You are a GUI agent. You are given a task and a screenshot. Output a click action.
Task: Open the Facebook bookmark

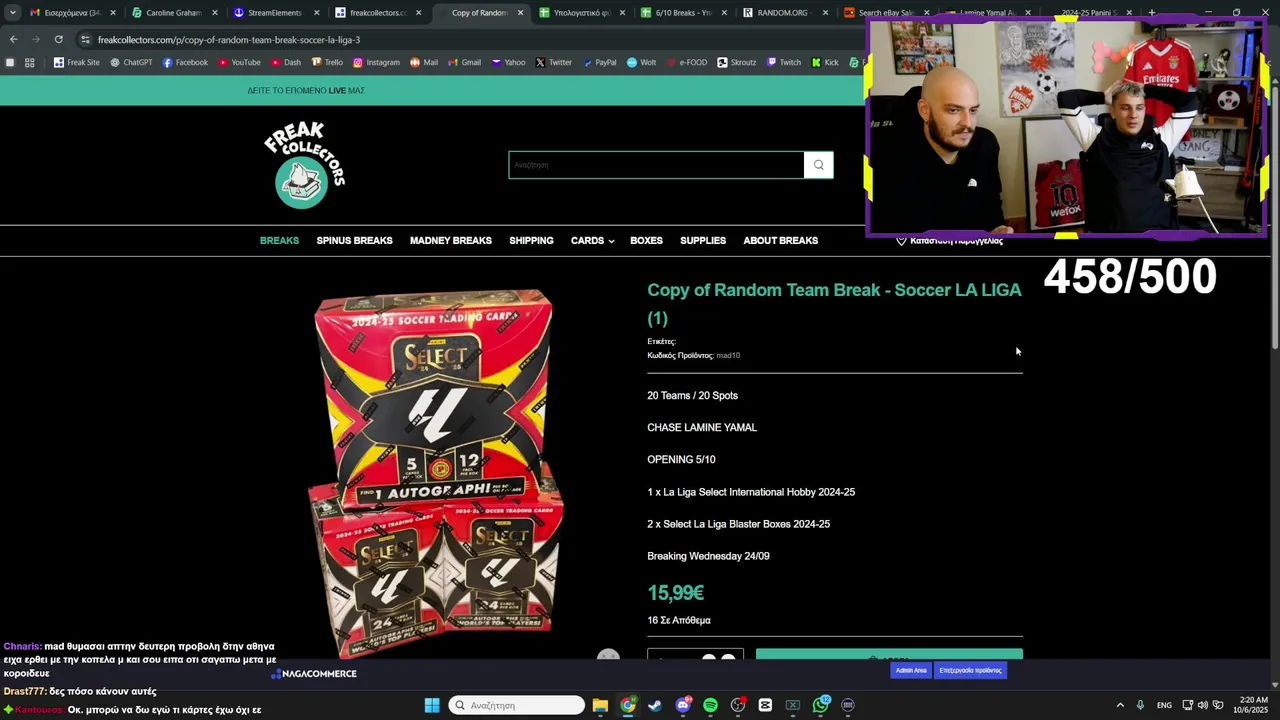tap(185, 62)
